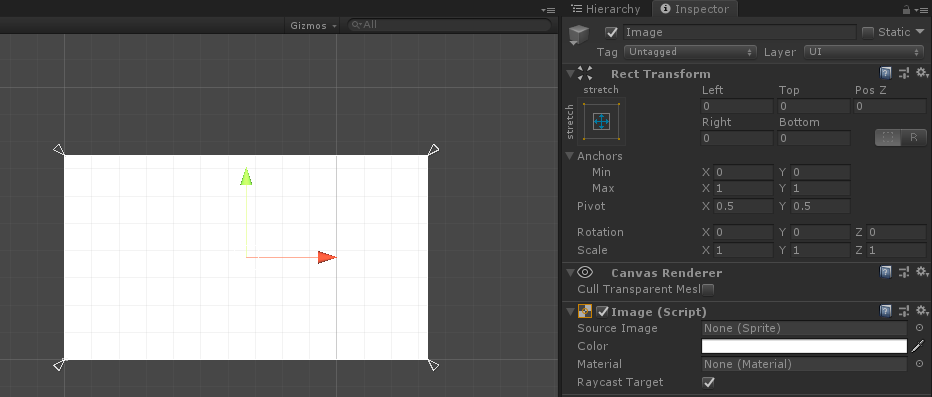Click the Scene search field
This screenshot has height=397, width=932.
pos(449,25)
